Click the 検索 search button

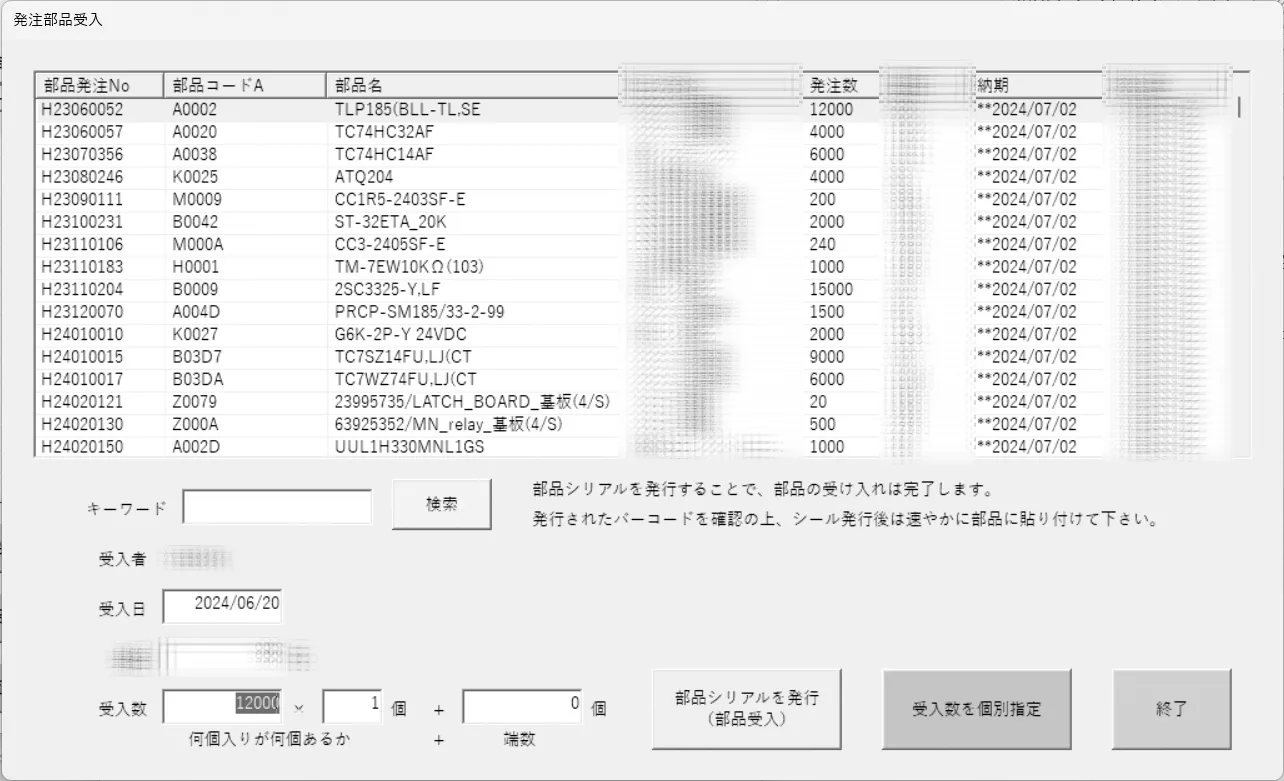click(441, 505)
